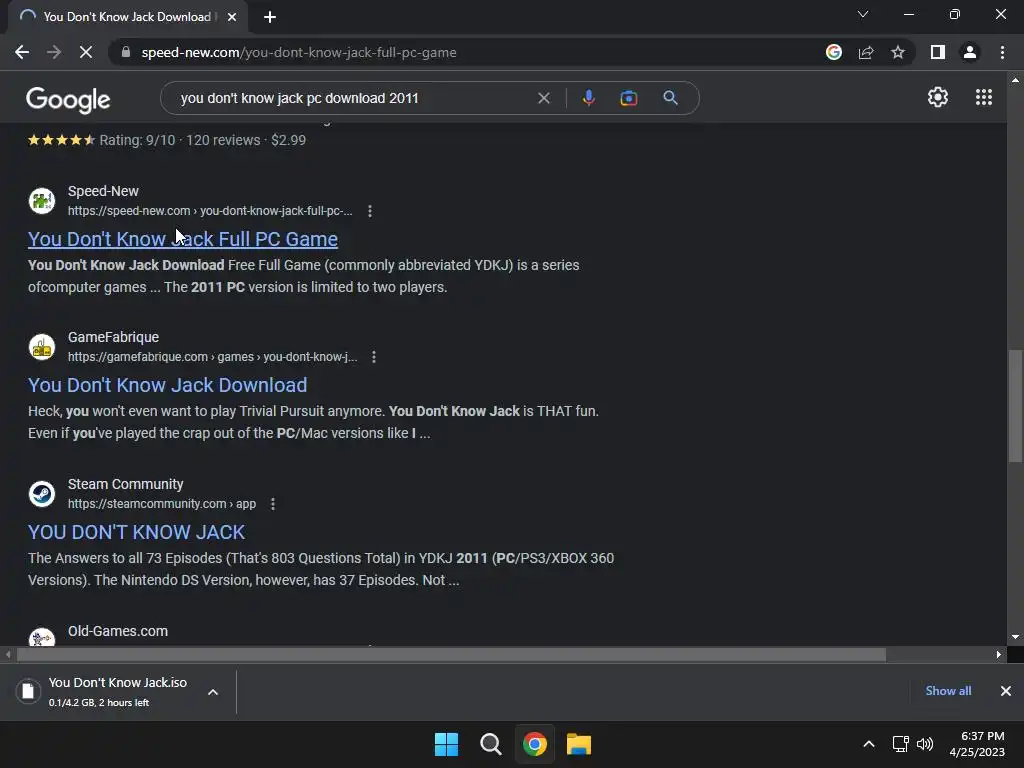Open the Chrome profile menu
The height and width of the screenshot is (768, 1024).
[x=970, y=52]
